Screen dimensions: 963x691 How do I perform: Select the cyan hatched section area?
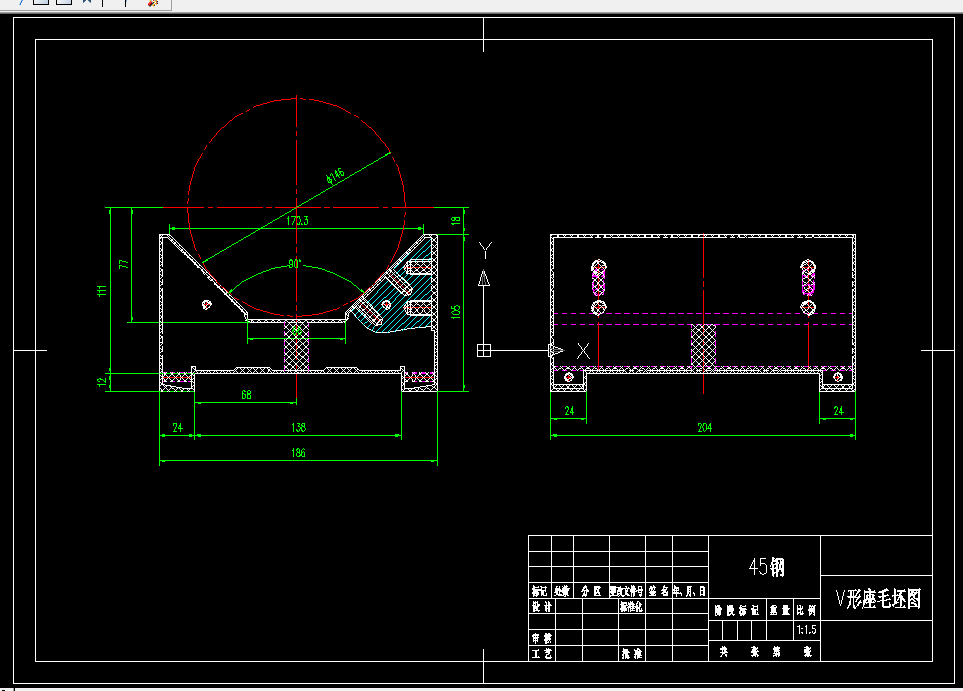tap(398, 295)
